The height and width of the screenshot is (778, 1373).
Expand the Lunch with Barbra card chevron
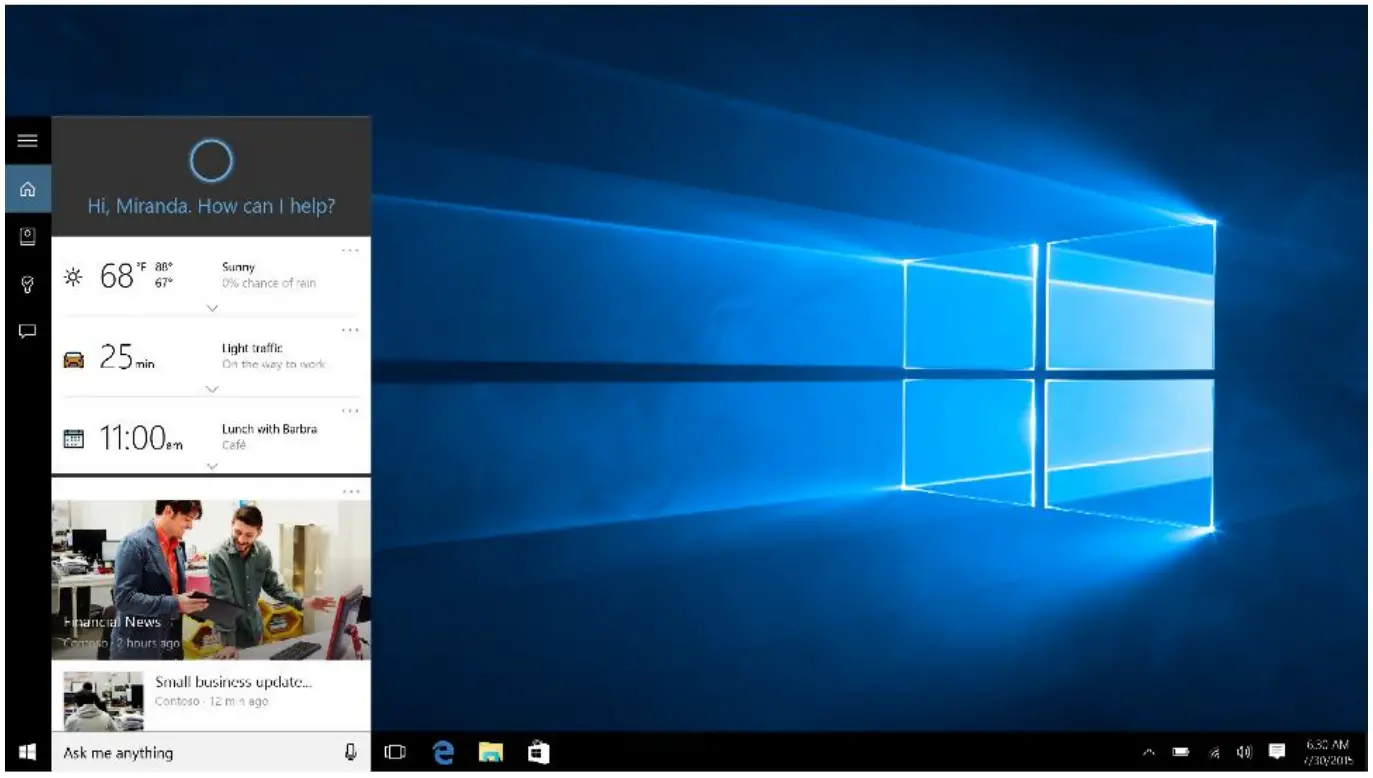(x=211, y=466)
